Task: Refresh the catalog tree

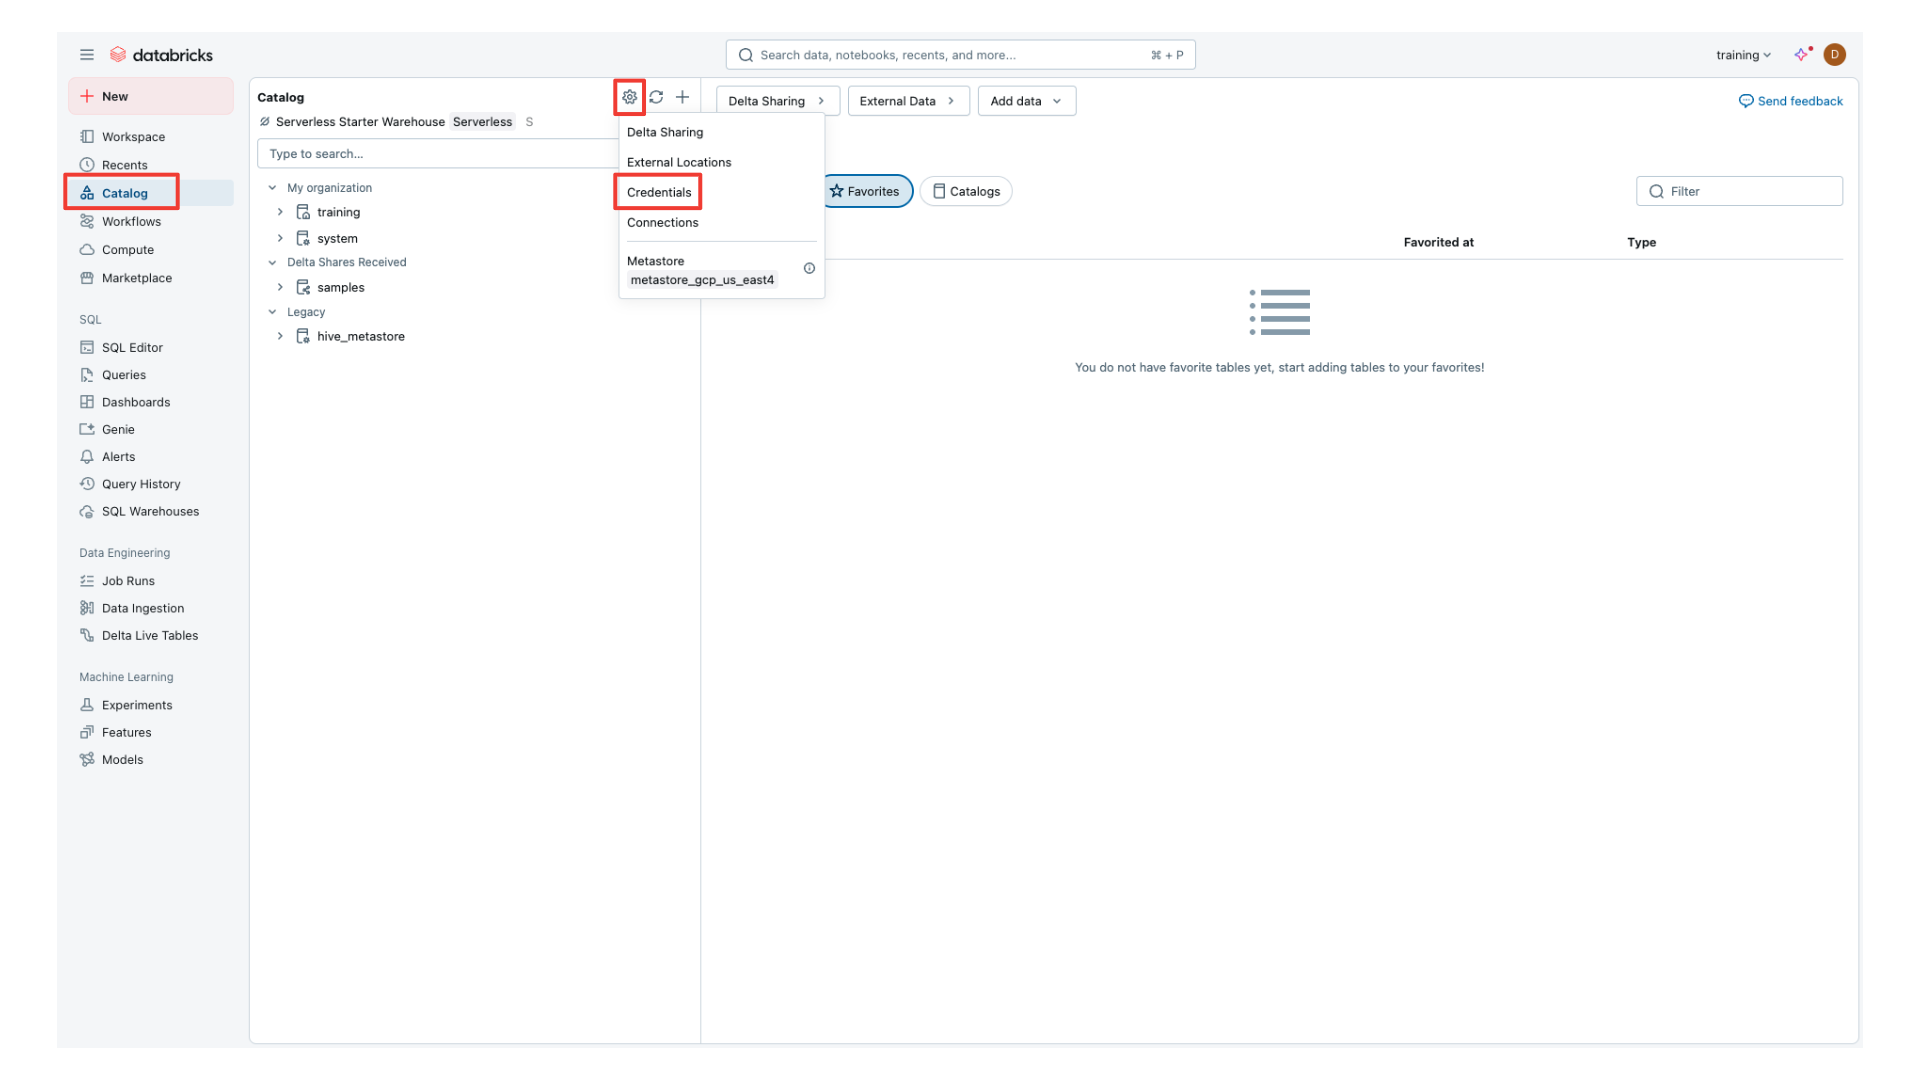Action: tap(656, 97)
